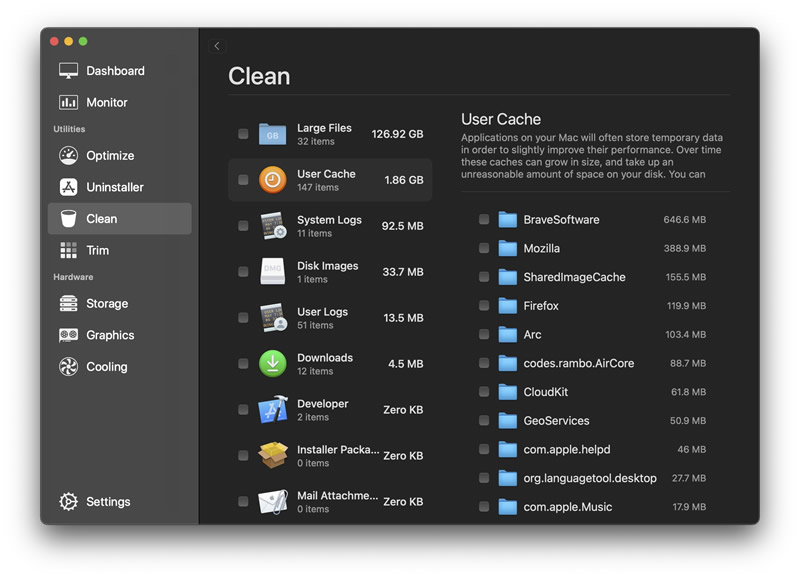This screenshot has width=800, height=578.
Task: Select the Downloads 12 items subtitle
Action: (x=315, y=371)
